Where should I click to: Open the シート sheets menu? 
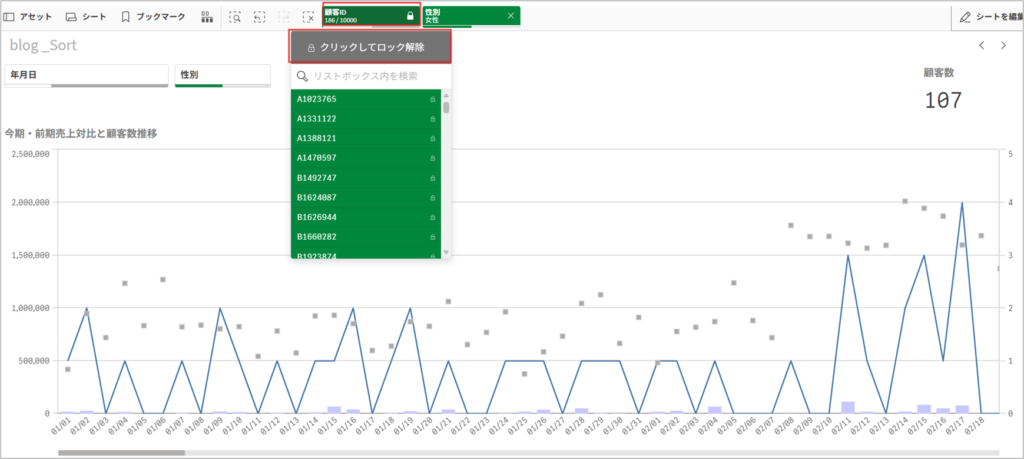pyautogui.click(x=85, y=17)
